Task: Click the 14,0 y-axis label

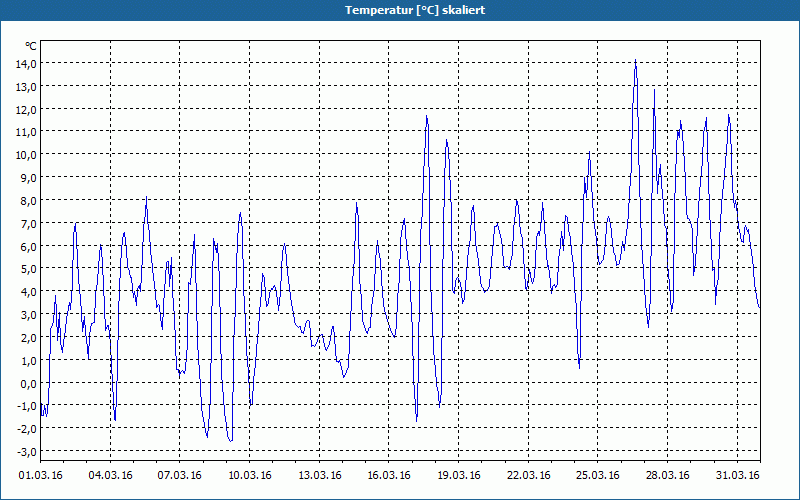Action: coord(27,64)
